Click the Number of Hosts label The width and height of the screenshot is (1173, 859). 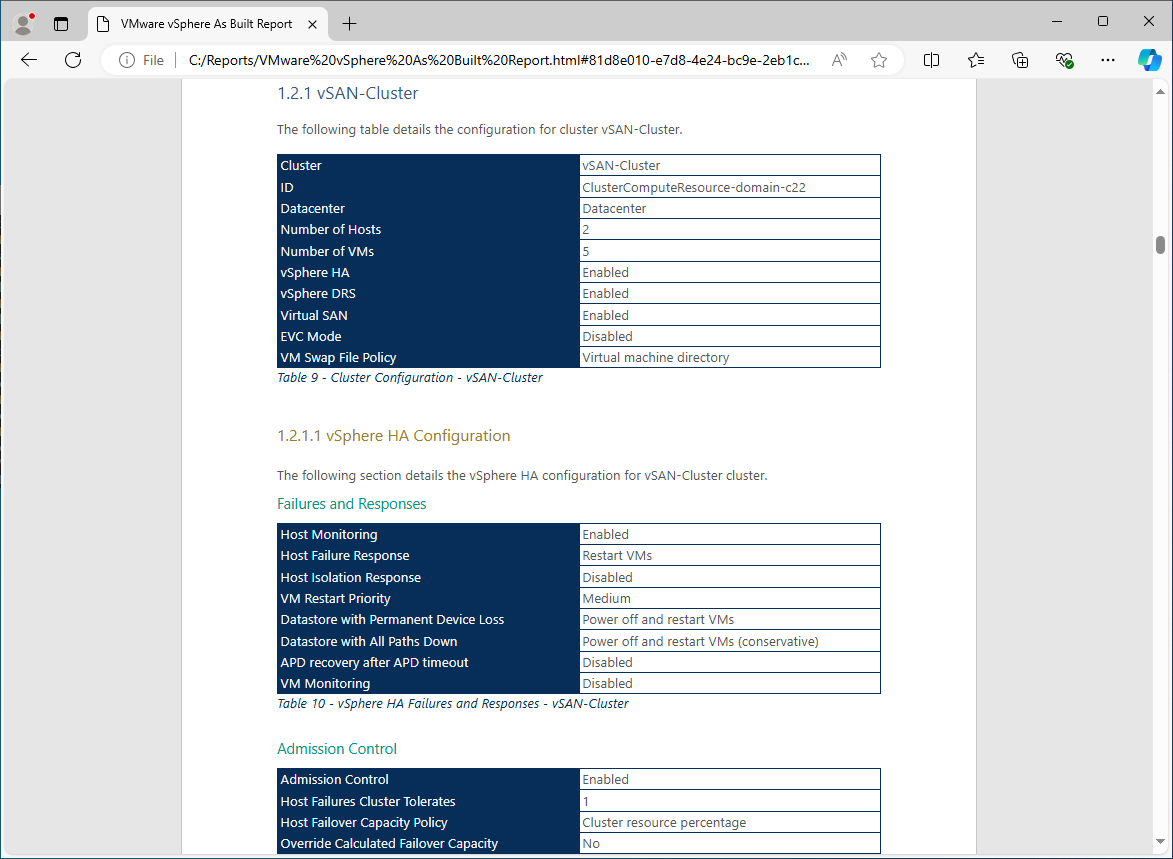click(x=331, y=230)
